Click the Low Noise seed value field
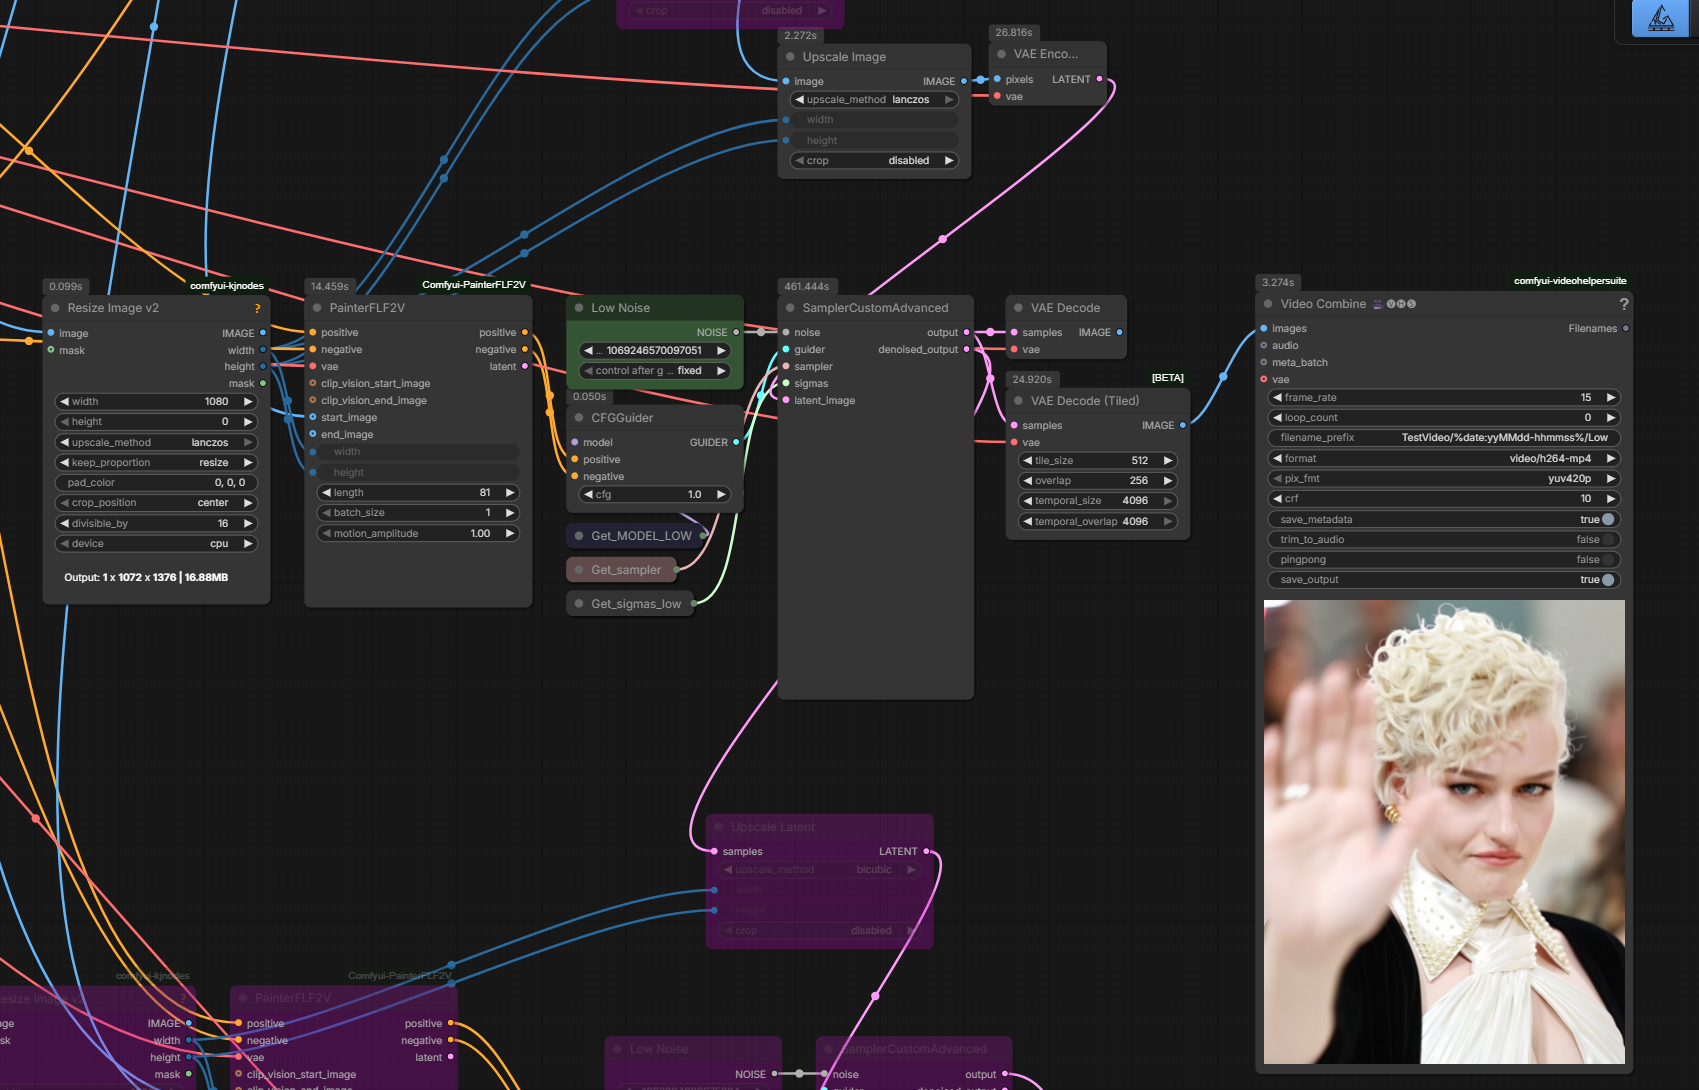Screen dimensions: 1699x1090 coord(655,351)
